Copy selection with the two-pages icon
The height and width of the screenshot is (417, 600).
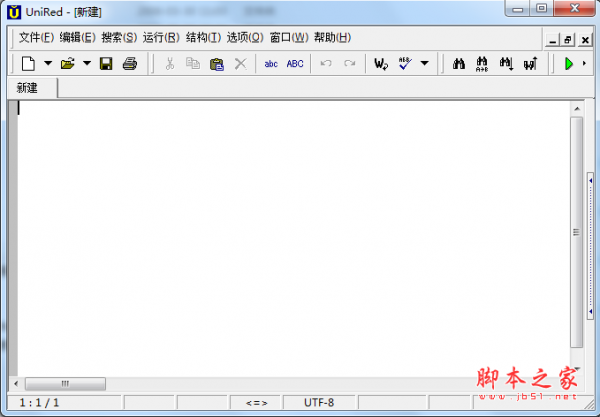[193, 64]
